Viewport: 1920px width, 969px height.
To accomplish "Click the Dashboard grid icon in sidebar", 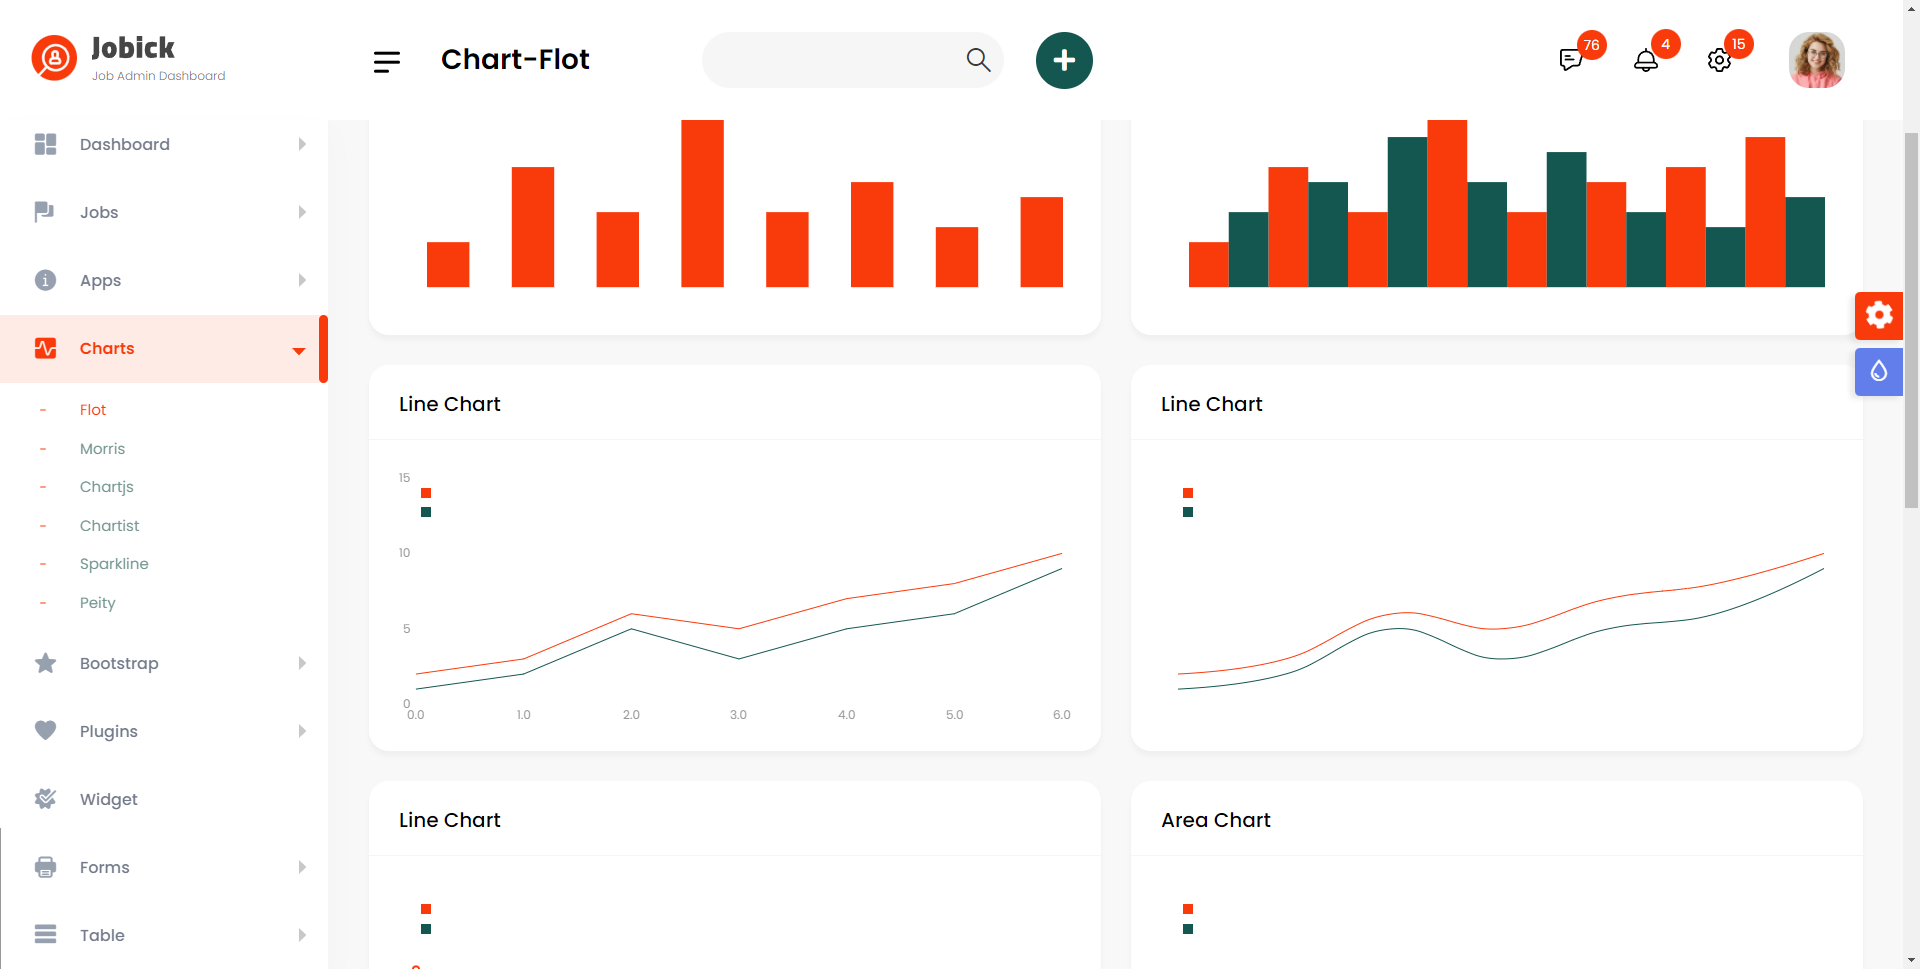I will click(45, 144).
